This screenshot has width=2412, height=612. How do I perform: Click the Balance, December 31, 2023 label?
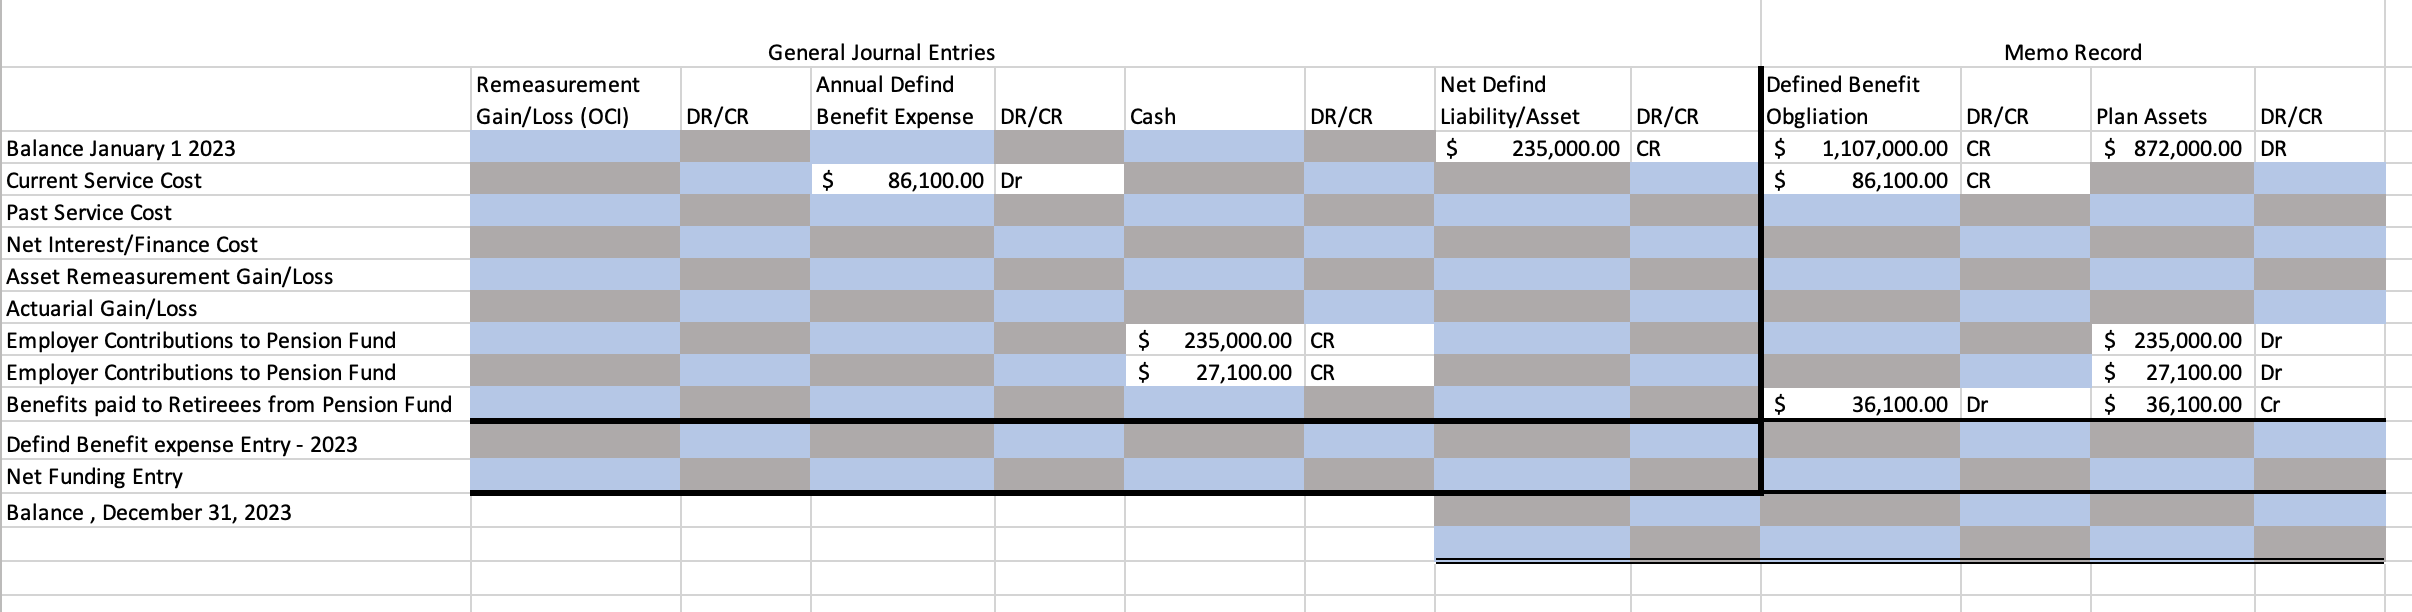149,512
